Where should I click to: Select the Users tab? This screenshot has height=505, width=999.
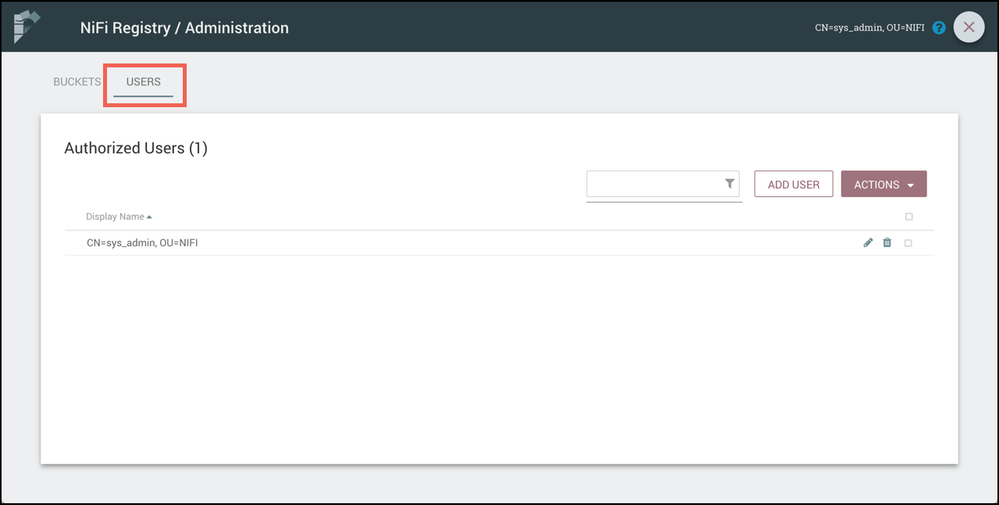click(x=143, y=82)
